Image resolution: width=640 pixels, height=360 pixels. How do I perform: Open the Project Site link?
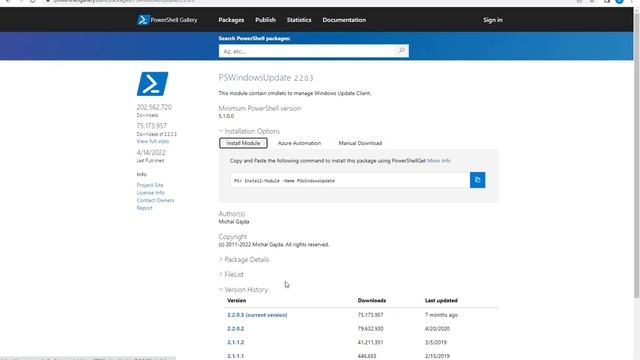coord(150,185)
